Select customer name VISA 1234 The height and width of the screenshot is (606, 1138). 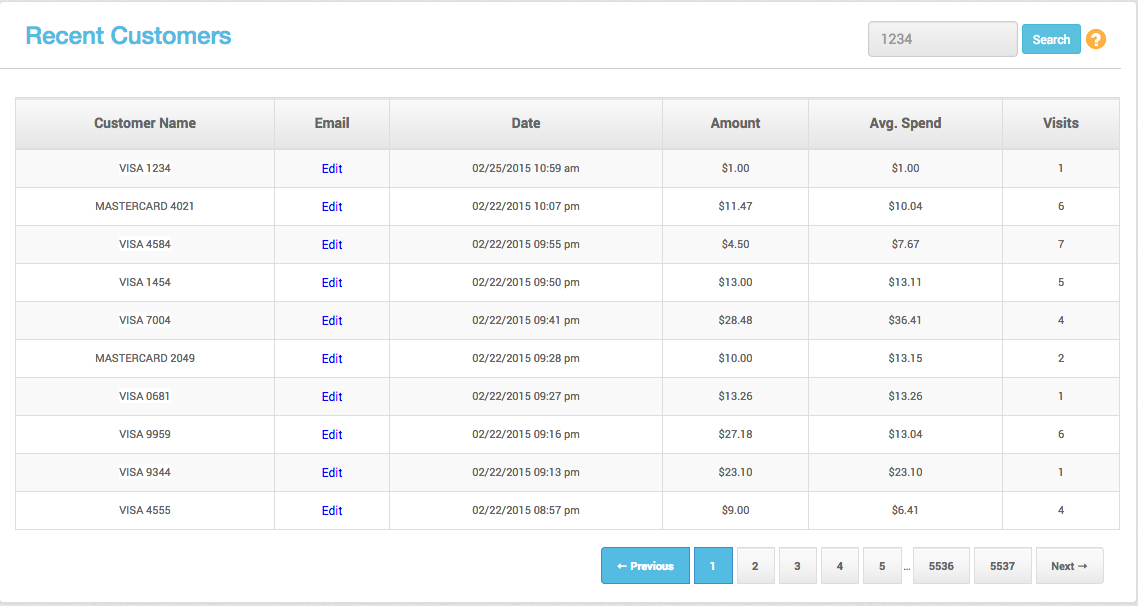pyautogui.click(x=145, y=168)
